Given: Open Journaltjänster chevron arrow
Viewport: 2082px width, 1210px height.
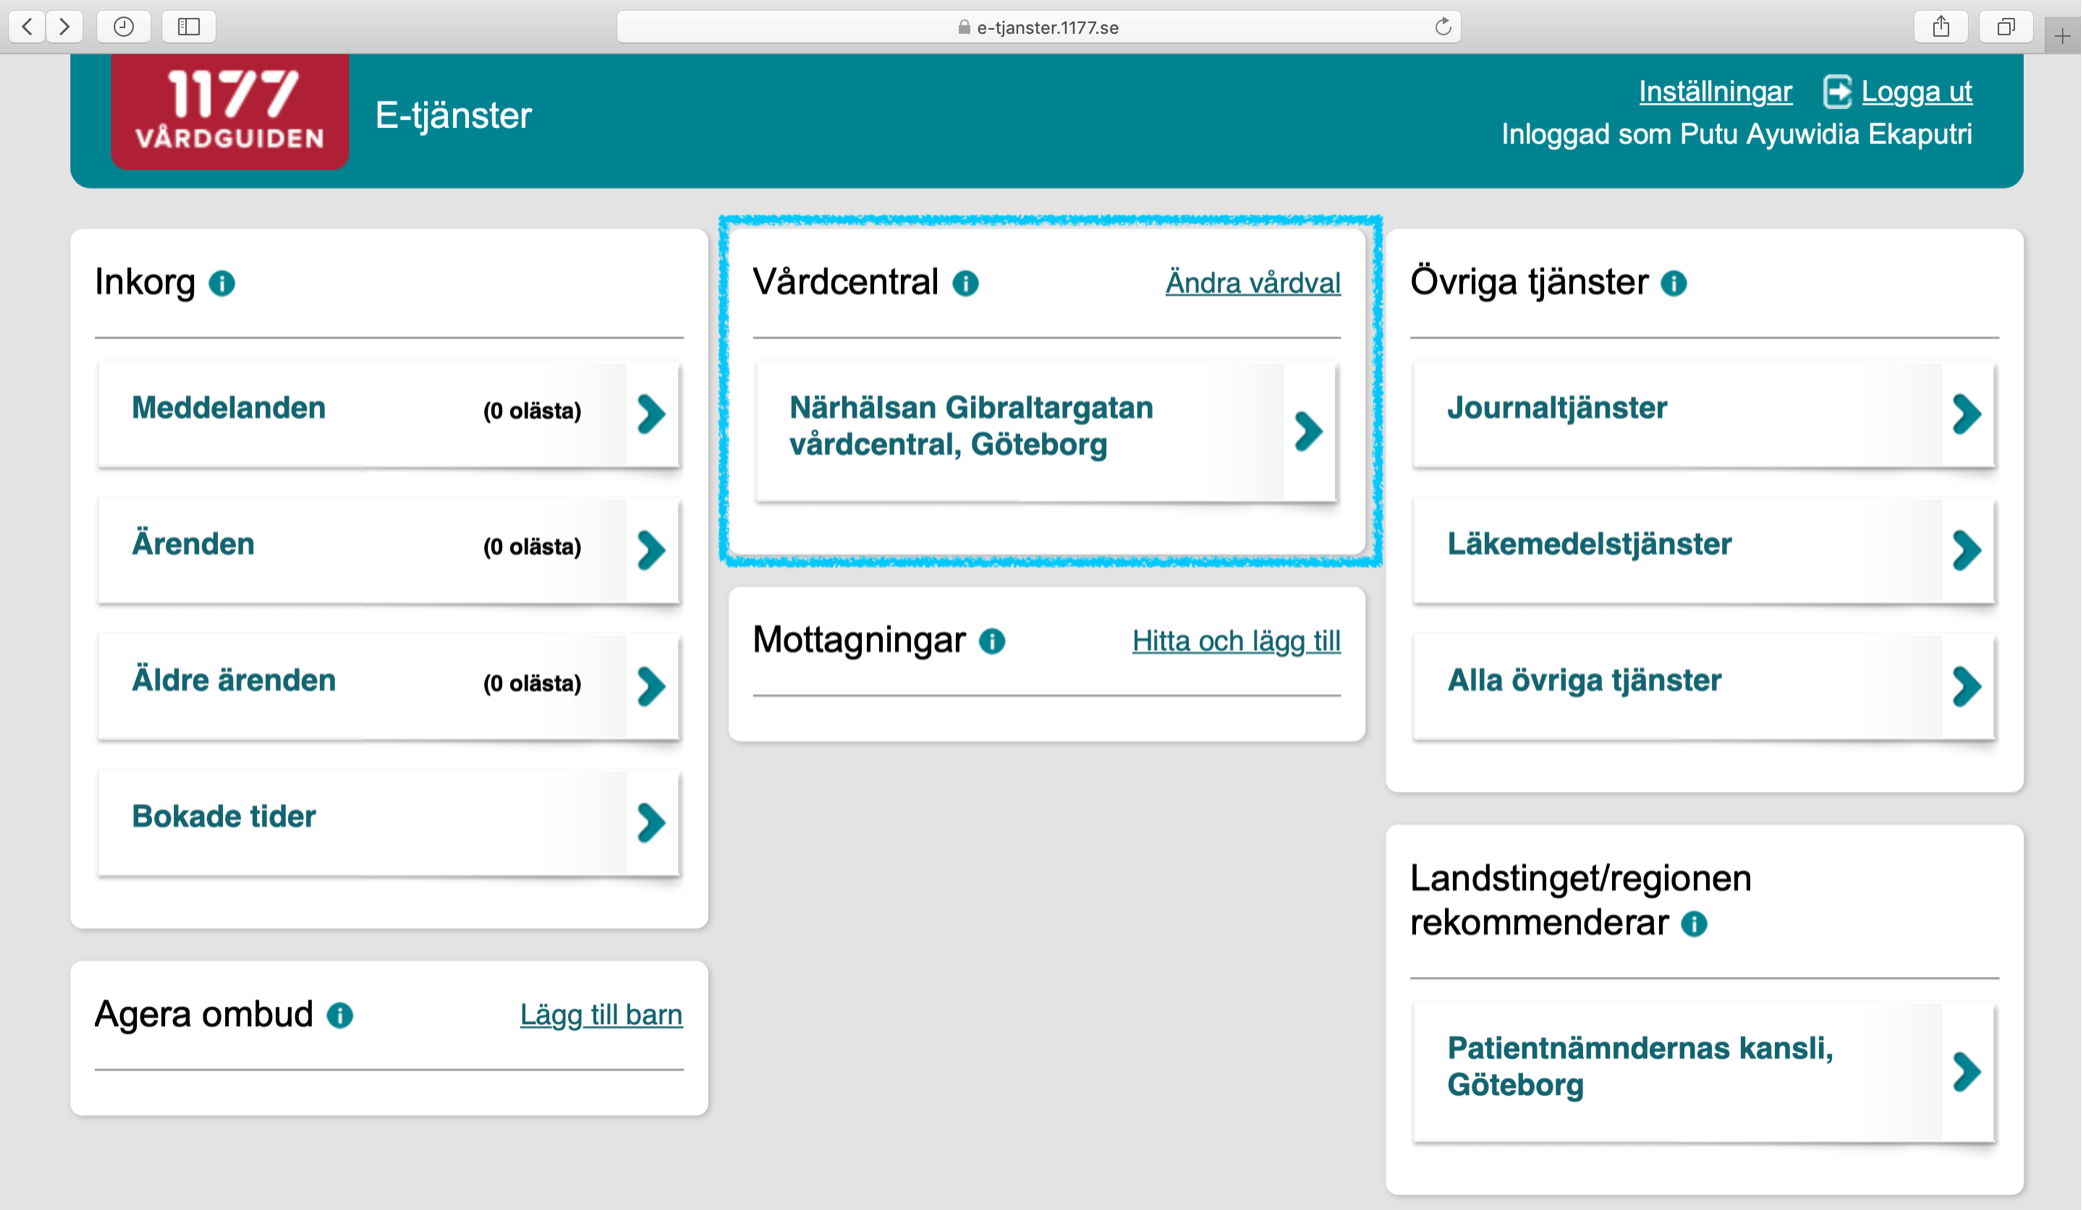Looking at the screenshot, I should [1966, 413].
